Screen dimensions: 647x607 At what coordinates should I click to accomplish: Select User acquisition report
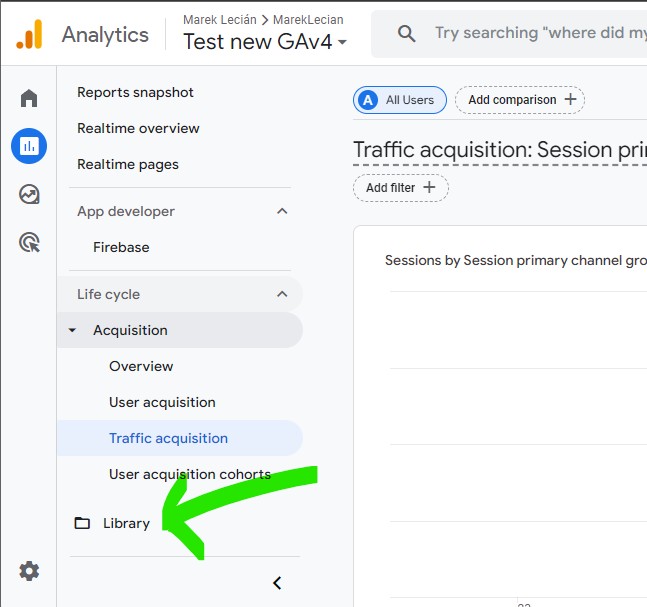pyautogui.click(x=162, y=402)
